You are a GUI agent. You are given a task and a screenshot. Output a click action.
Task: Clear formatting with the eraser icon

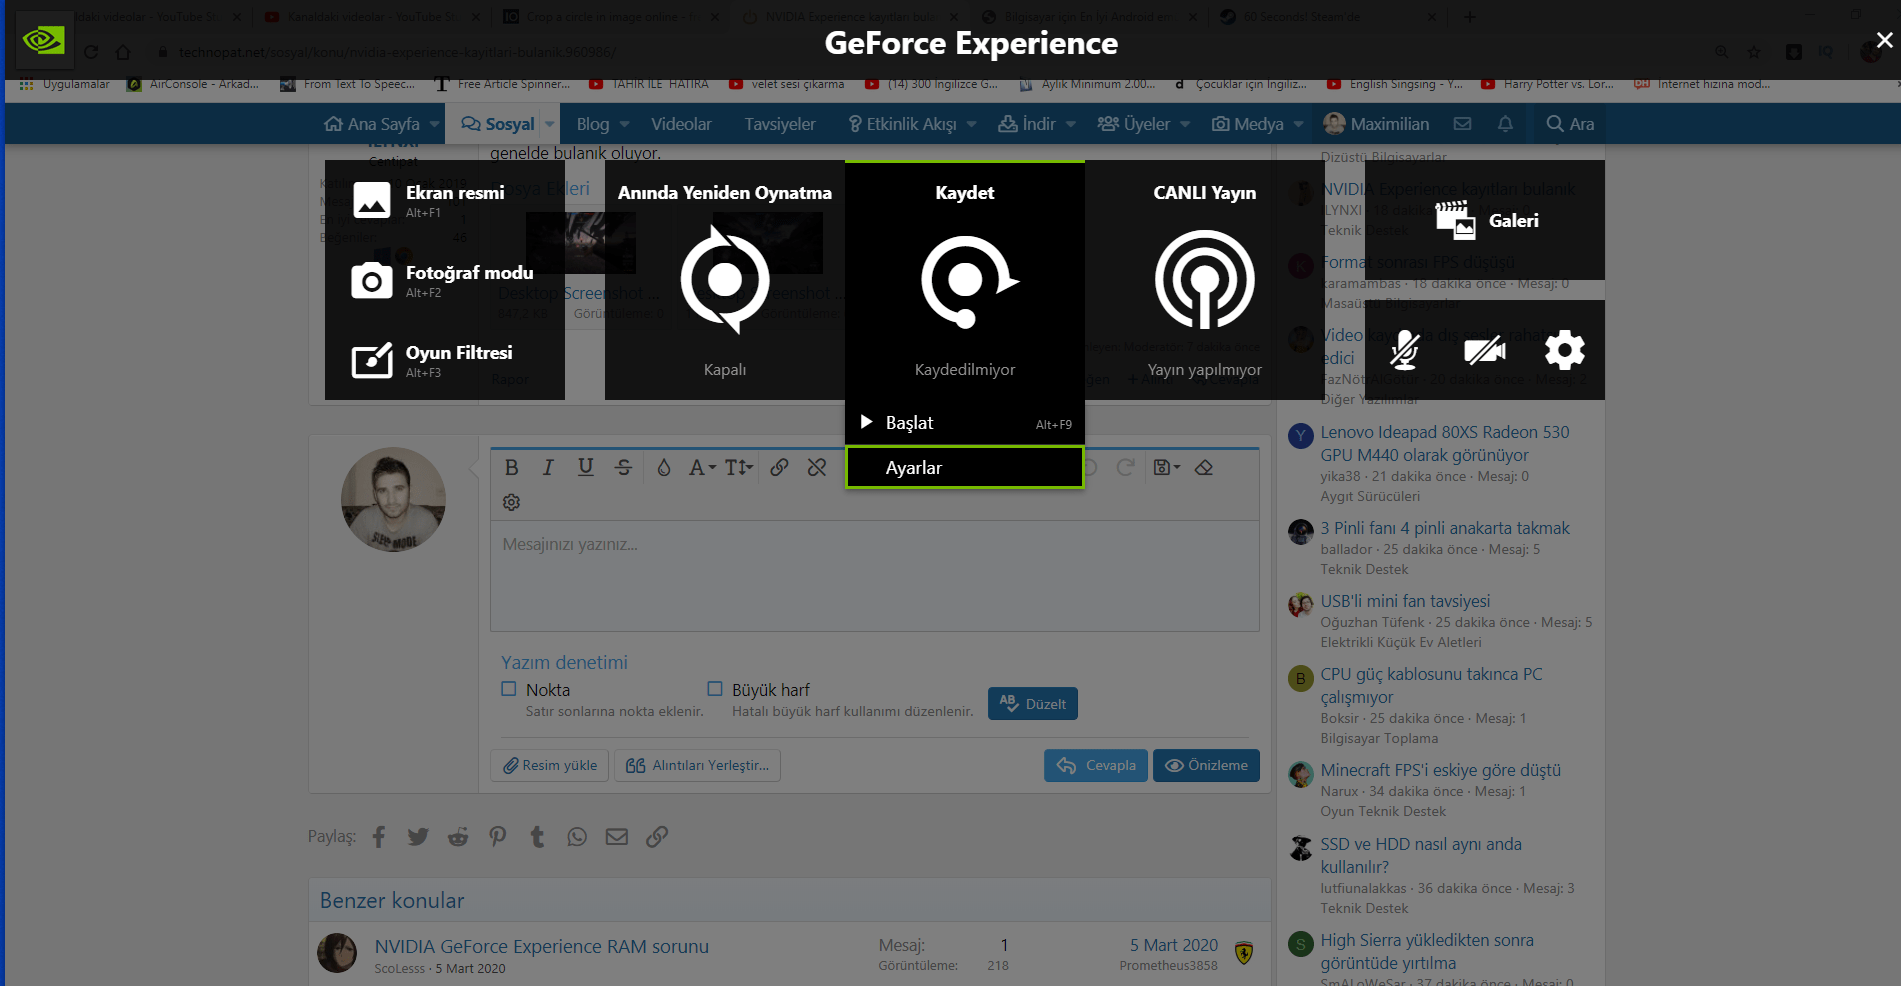point(1204,467)
